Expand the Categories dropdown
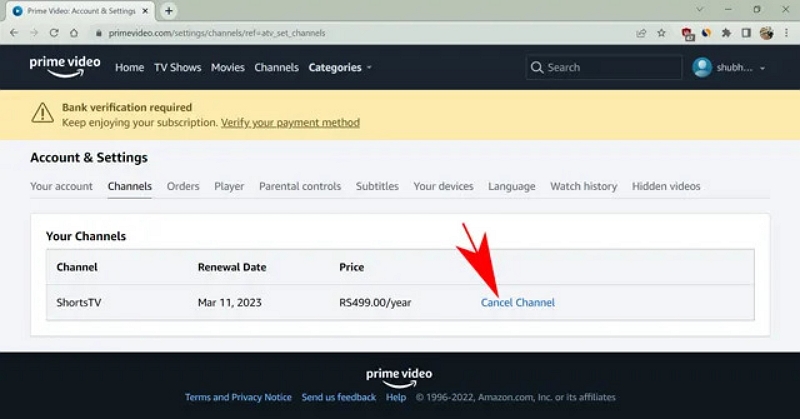800x419 pixels. click(339, 68)
